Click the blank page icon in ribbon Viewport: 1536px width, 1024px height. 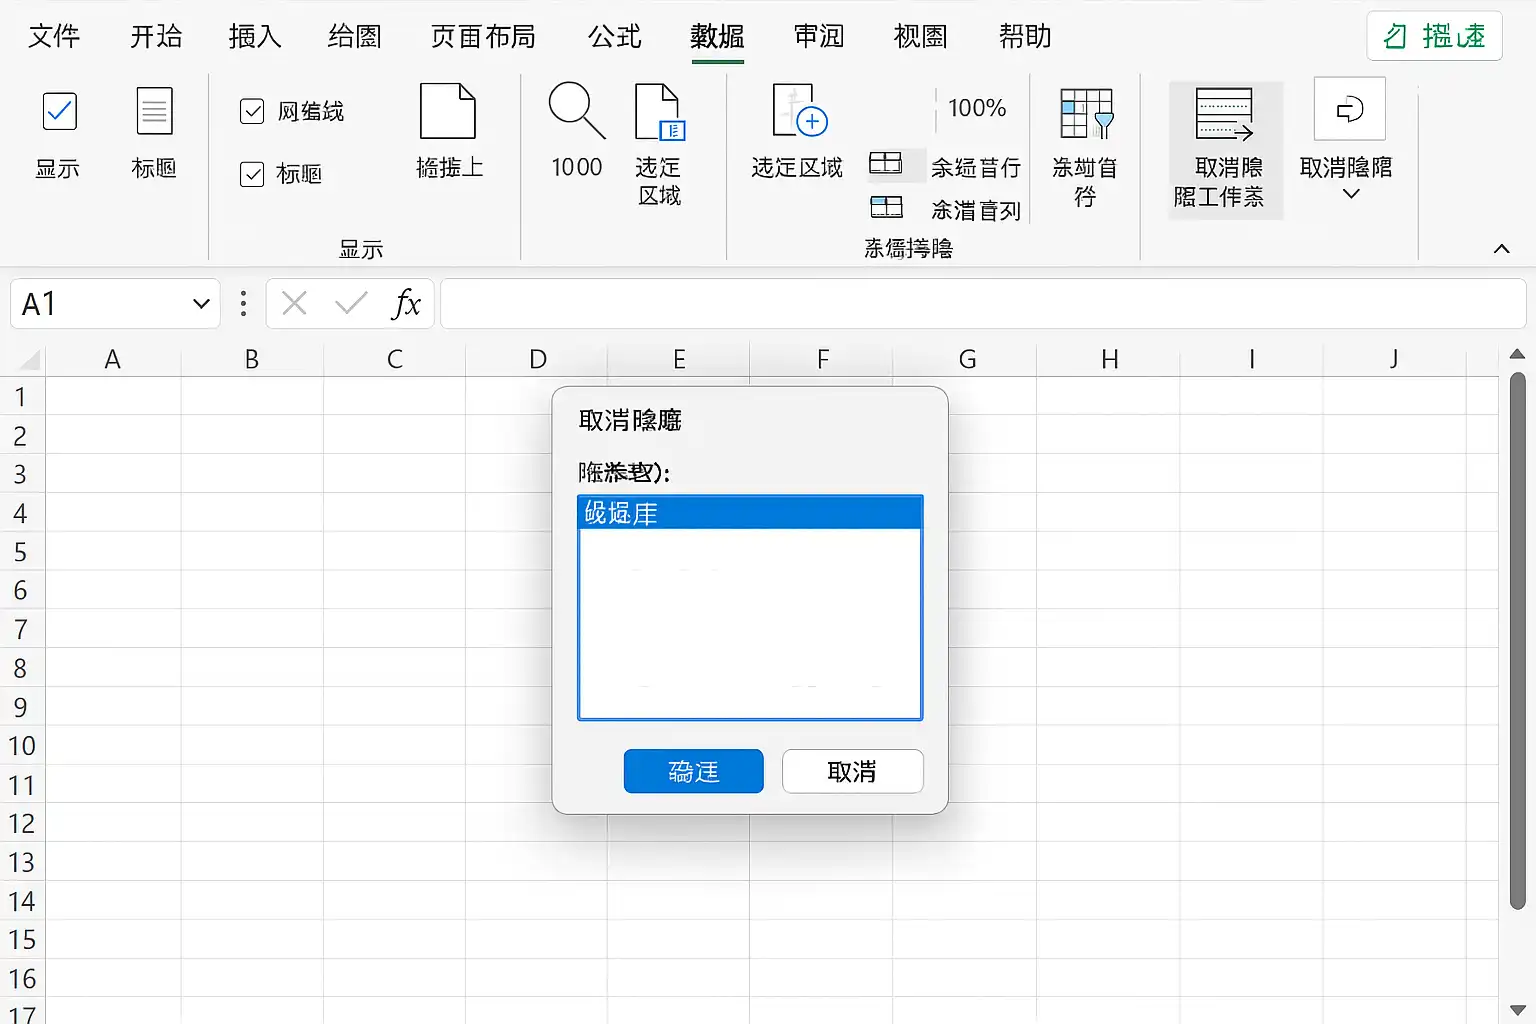[448, 111]
